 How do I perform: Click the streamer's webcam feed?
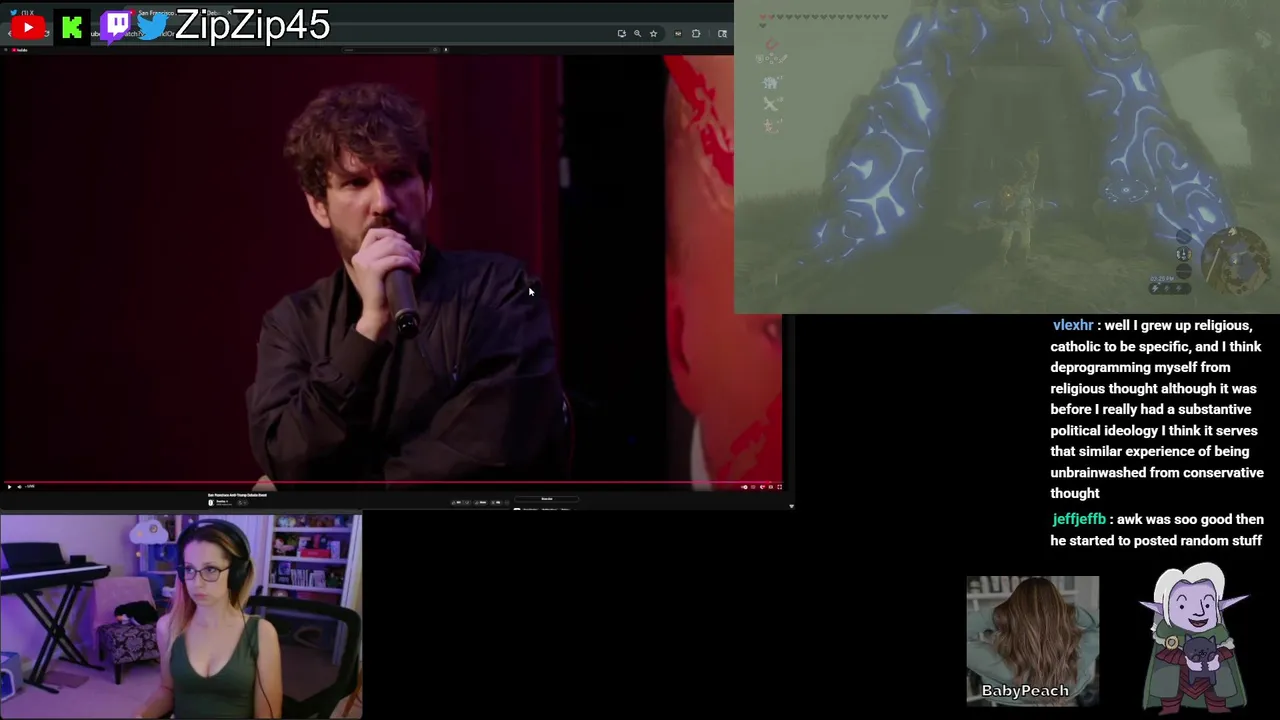coord(181,616)
